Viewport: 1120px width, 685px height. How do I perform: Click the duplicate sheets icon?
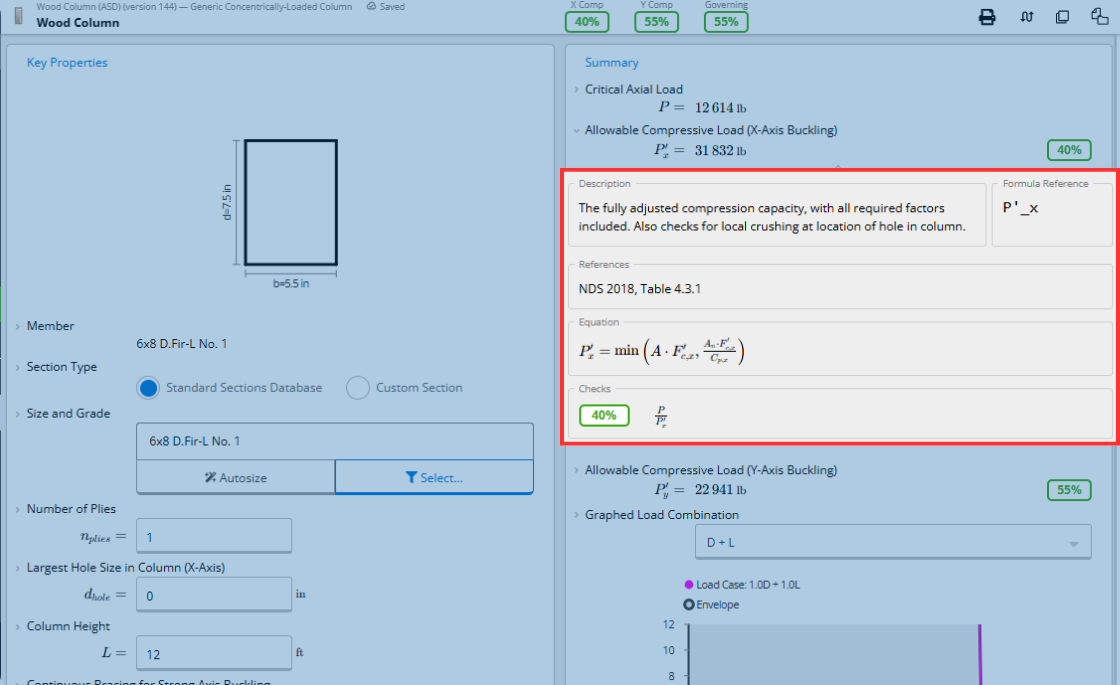1062,17
